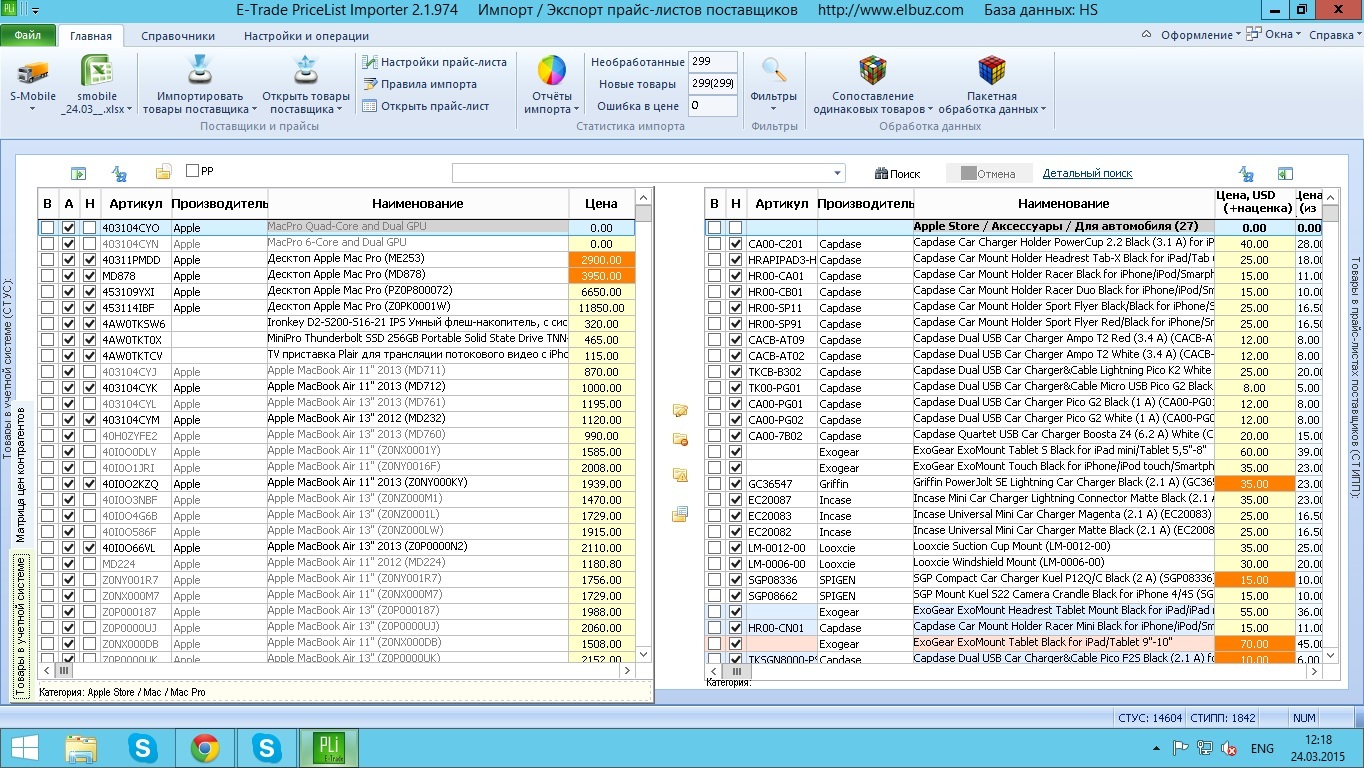Sort by the left table Артикул header

click(136, 204)
